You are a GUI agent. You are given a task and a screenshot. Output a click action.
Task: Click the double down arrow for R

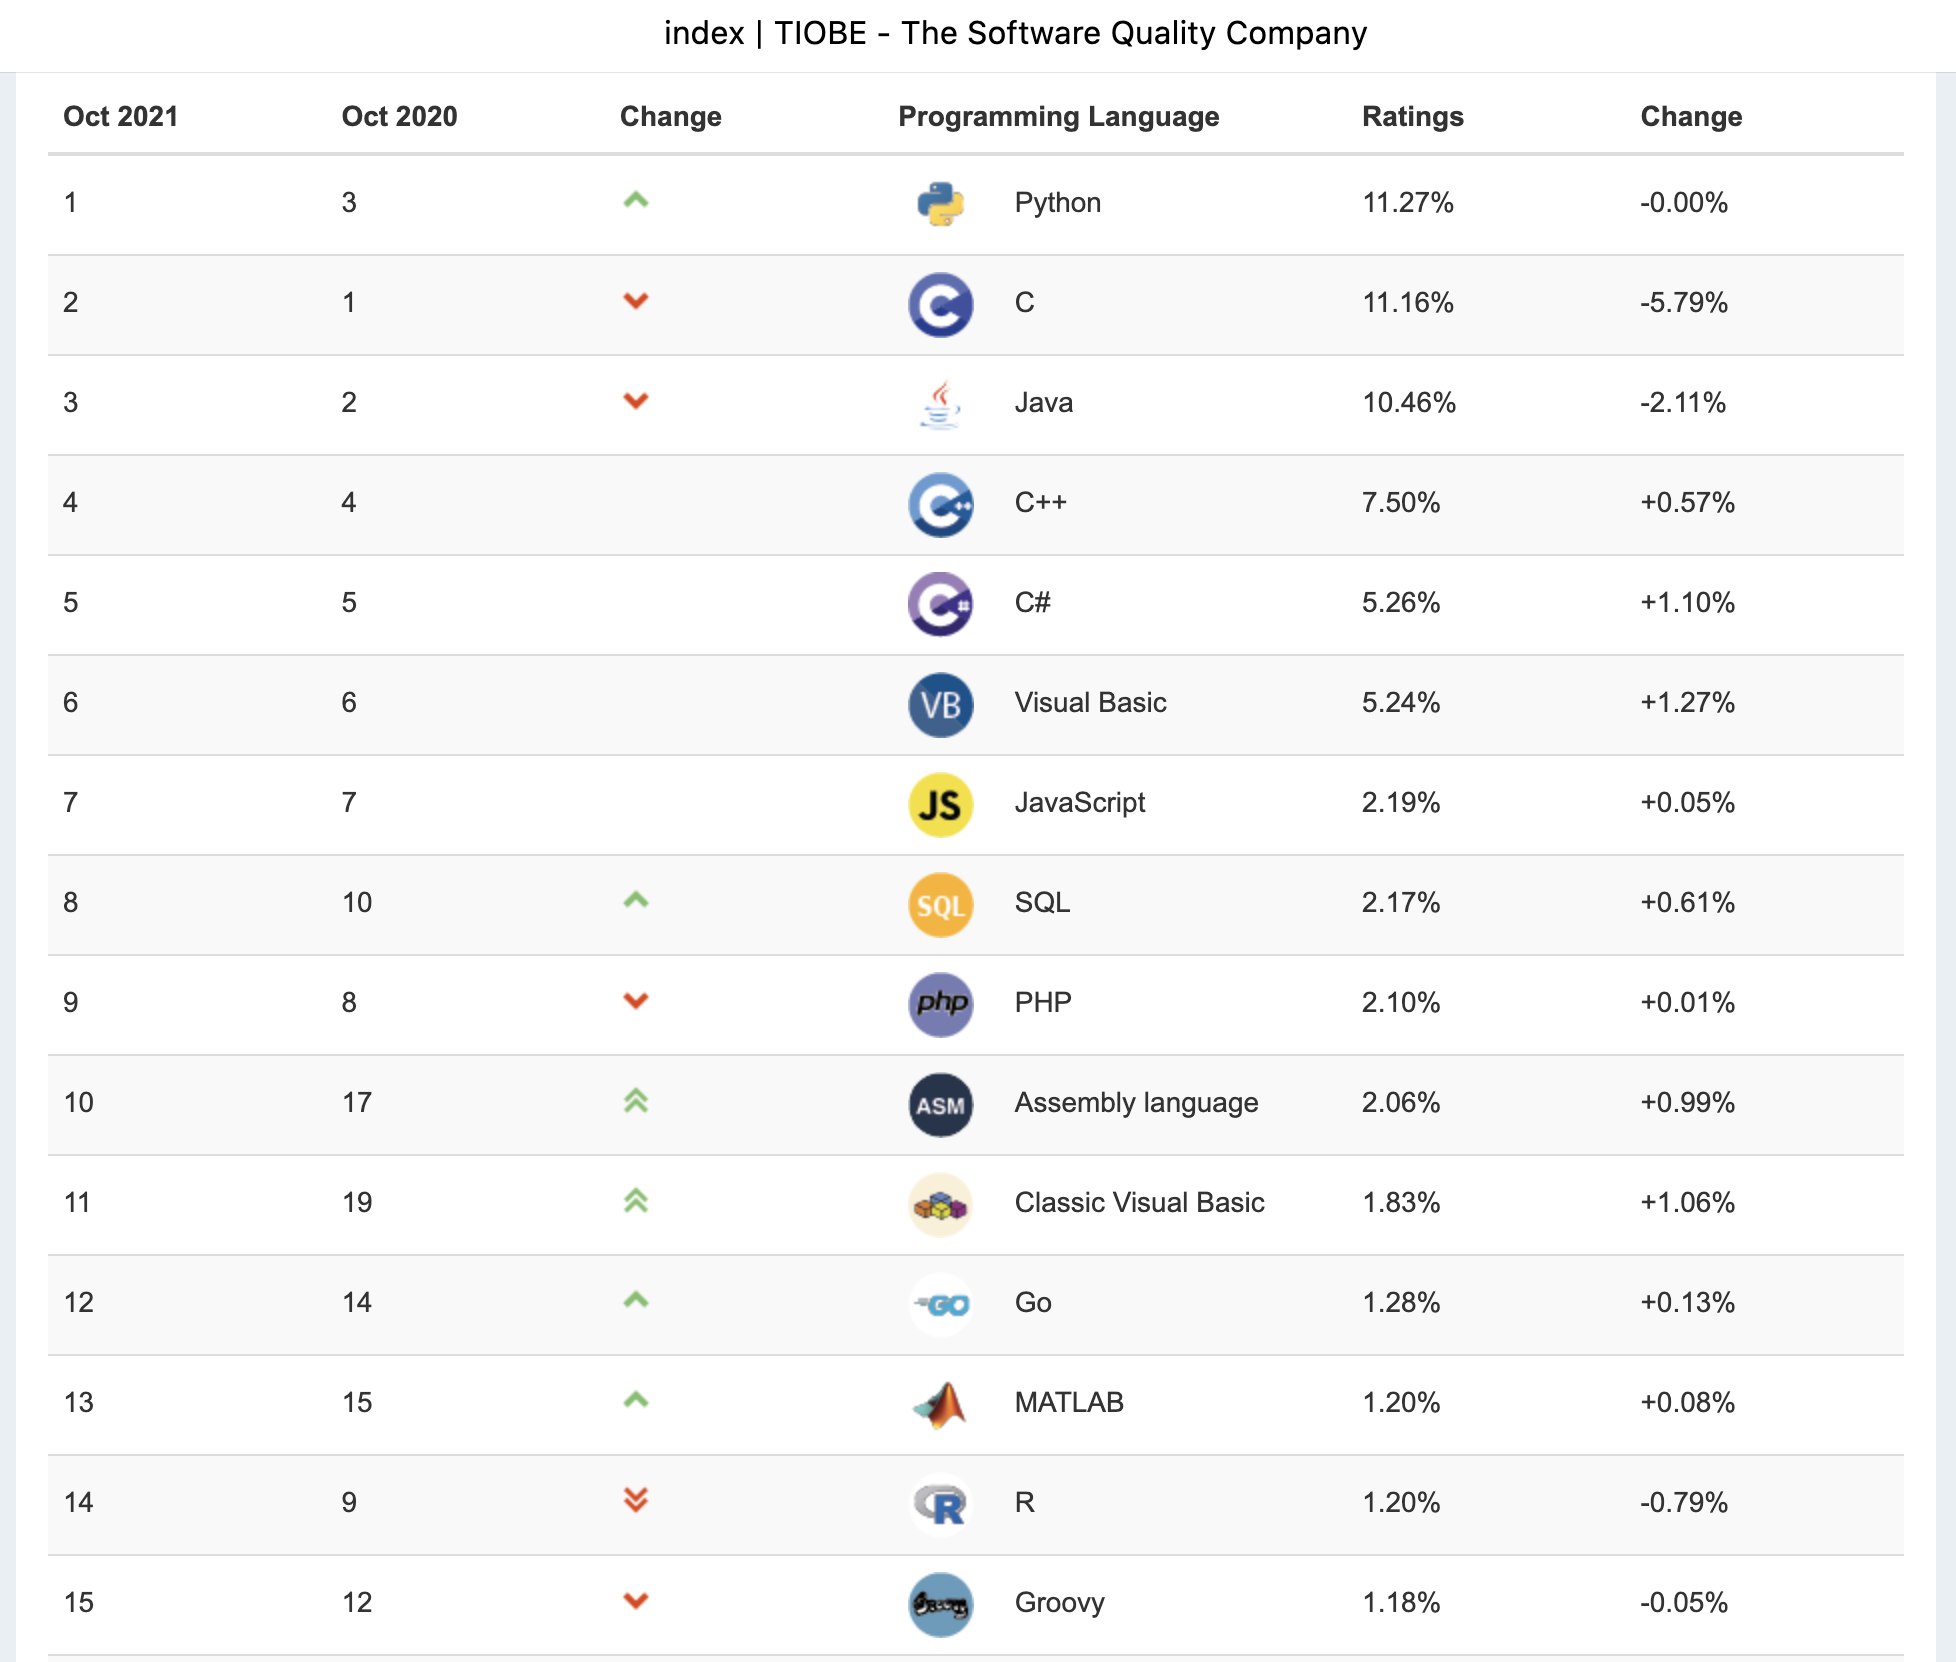coord(636,1500)
